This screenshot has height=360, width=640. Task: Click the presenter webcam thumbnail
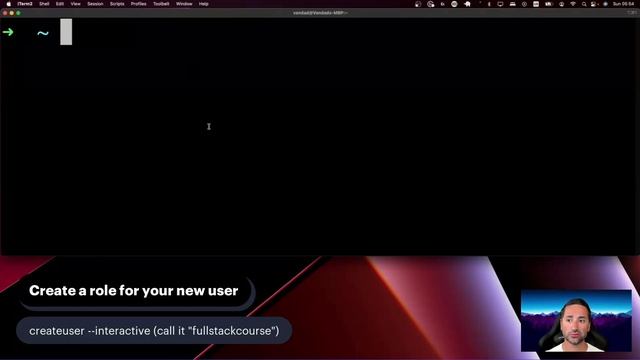(576, 321)
